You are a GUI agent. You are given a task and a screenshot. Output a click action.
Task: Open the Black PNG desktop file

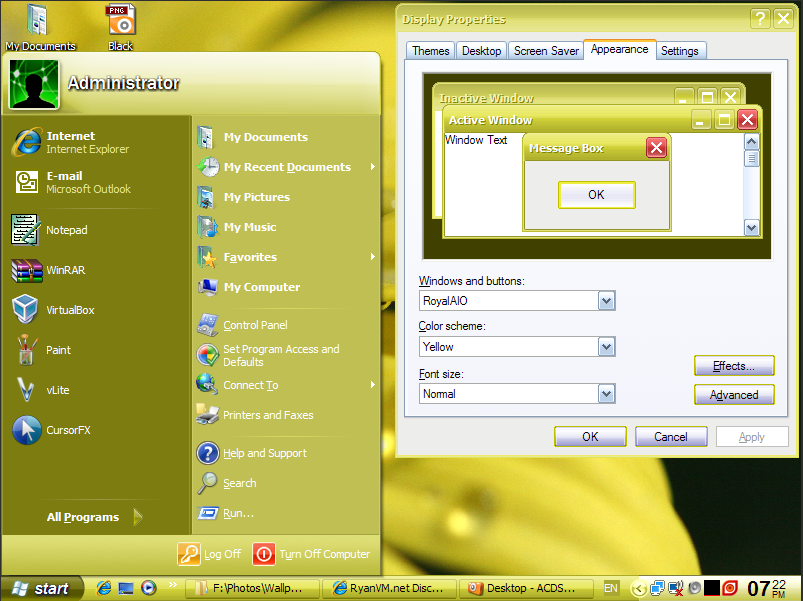point(121,27)
